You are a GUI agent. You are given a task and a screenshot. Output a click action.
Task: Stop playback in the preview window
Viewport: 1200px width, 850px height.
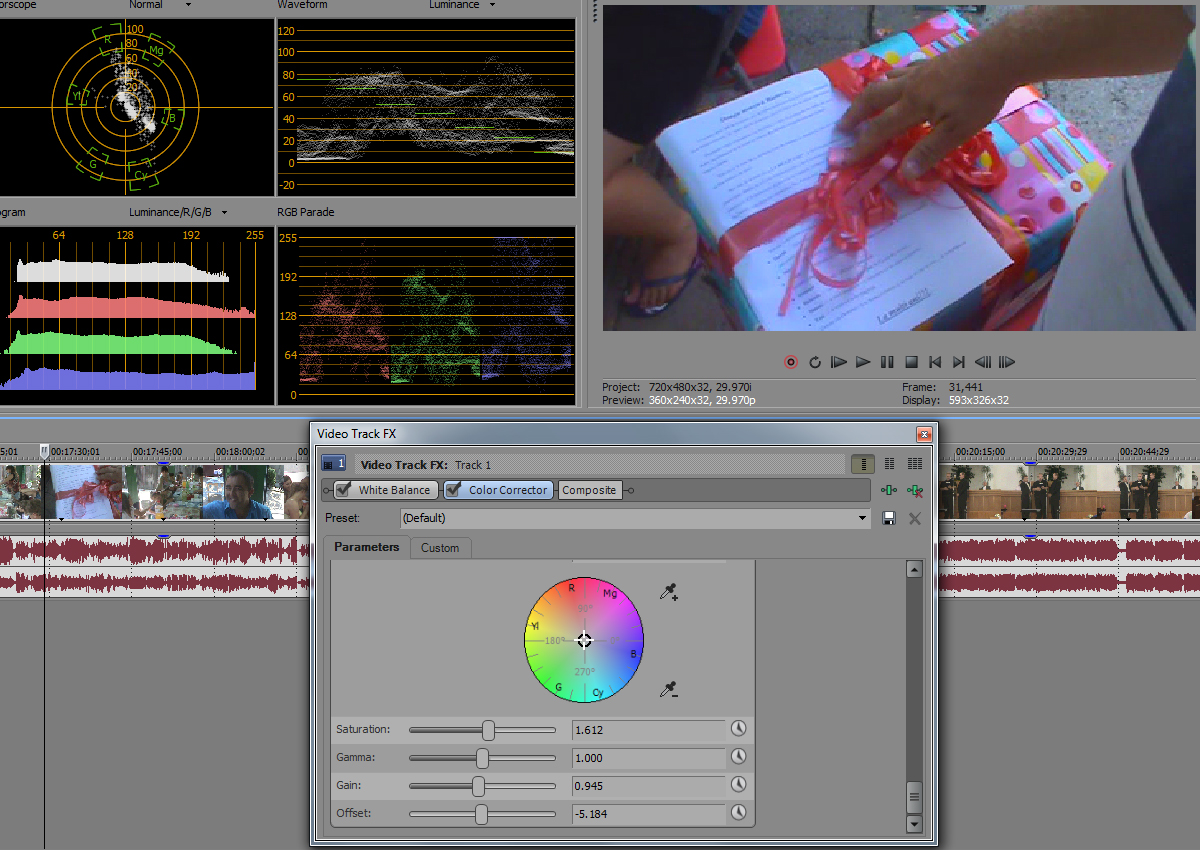pos(911,362)
